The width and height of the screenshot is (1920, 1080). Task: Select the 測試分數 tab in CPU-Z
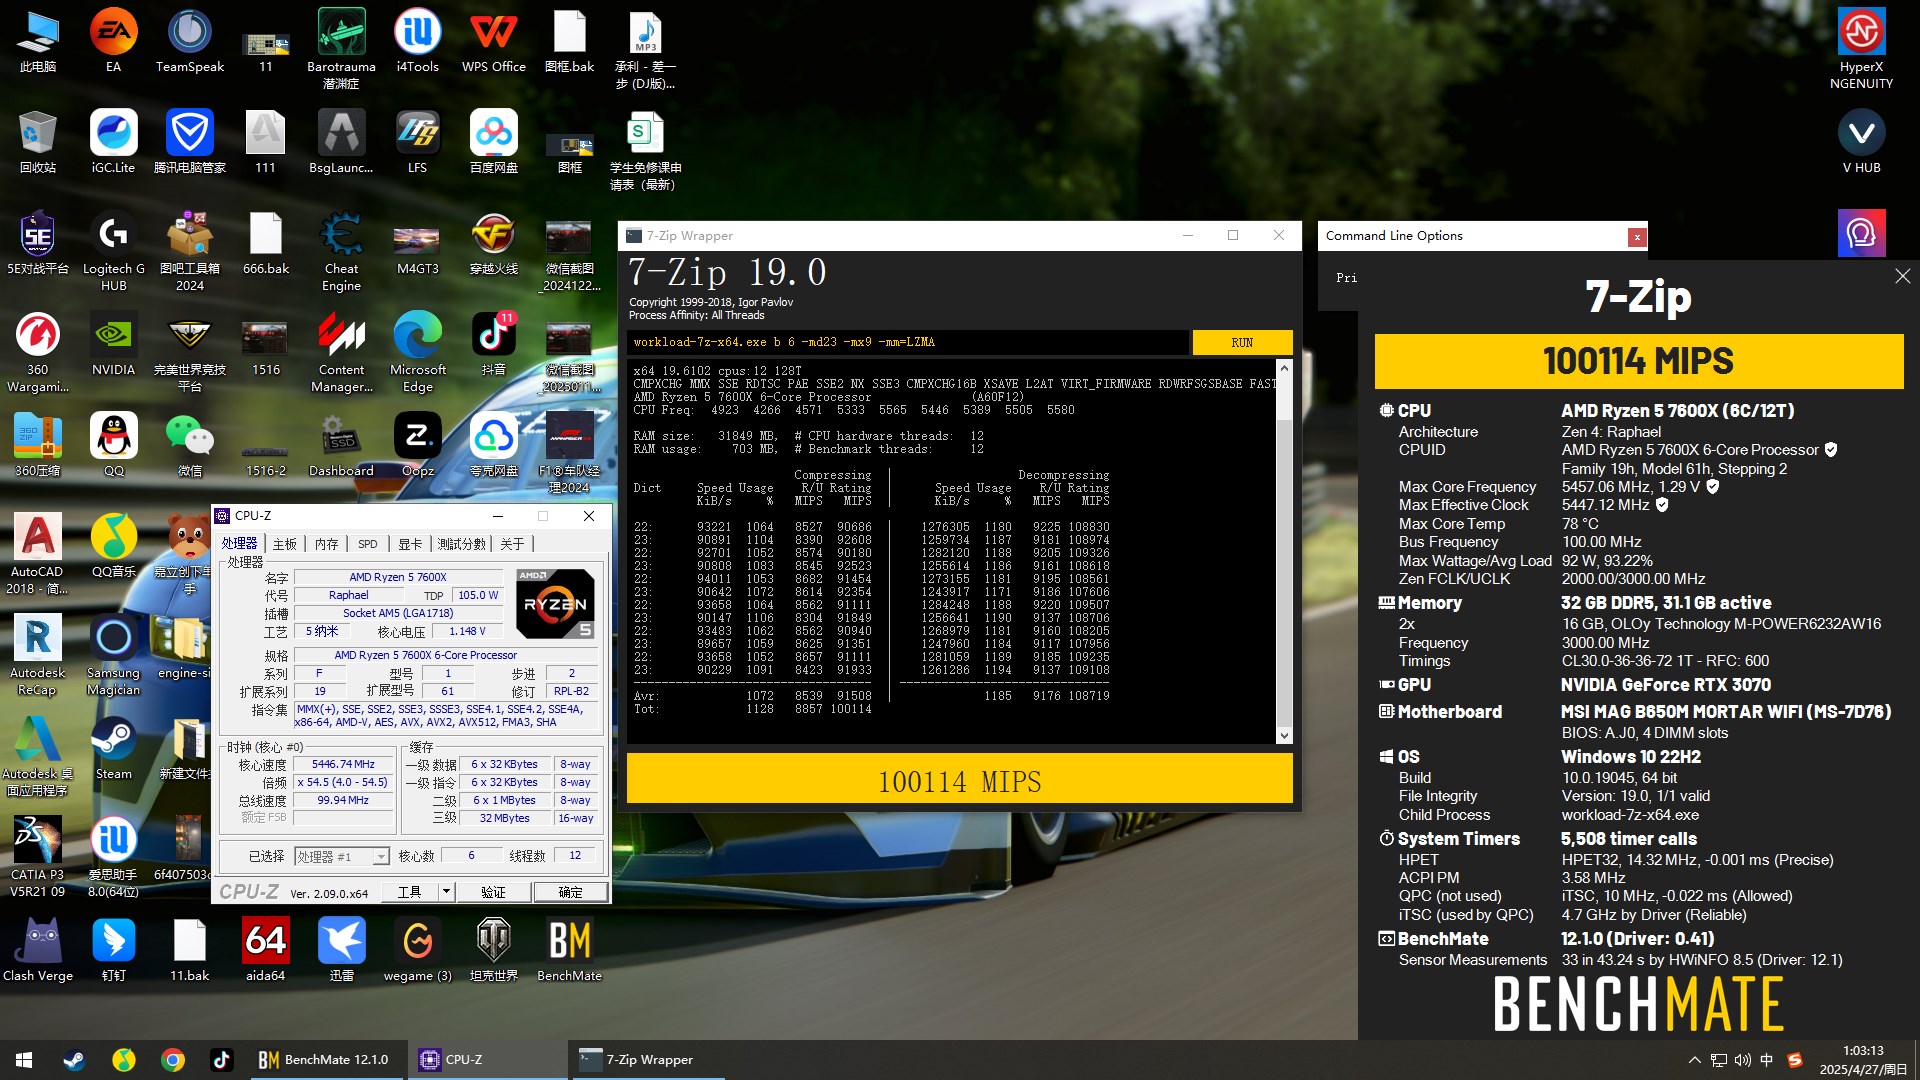(x=461, y=544)
